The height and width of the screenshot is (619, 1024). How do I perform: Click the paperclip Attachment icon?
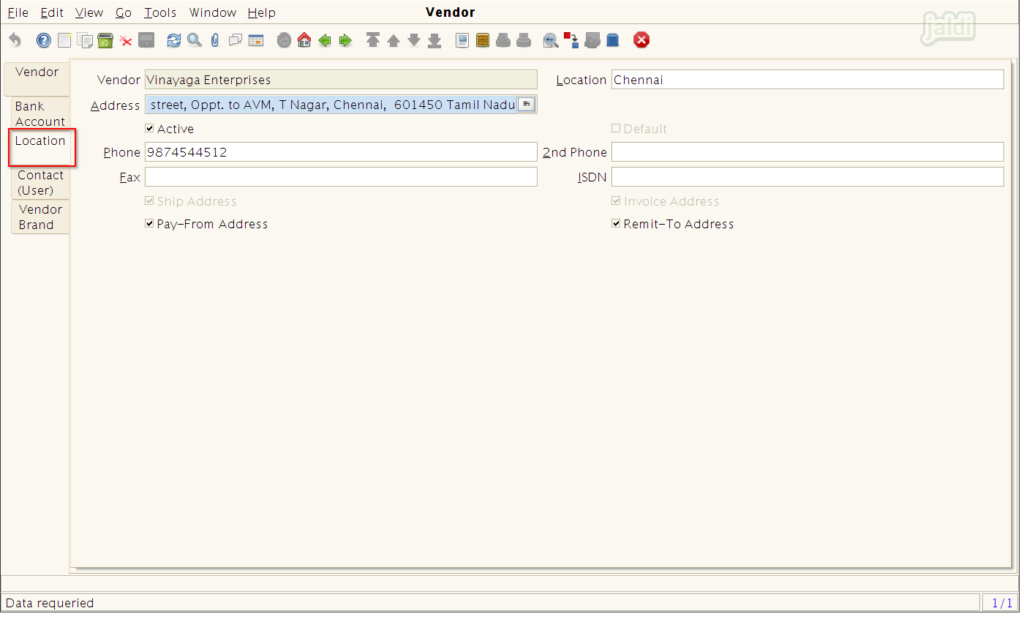click(x=214, y=41)
